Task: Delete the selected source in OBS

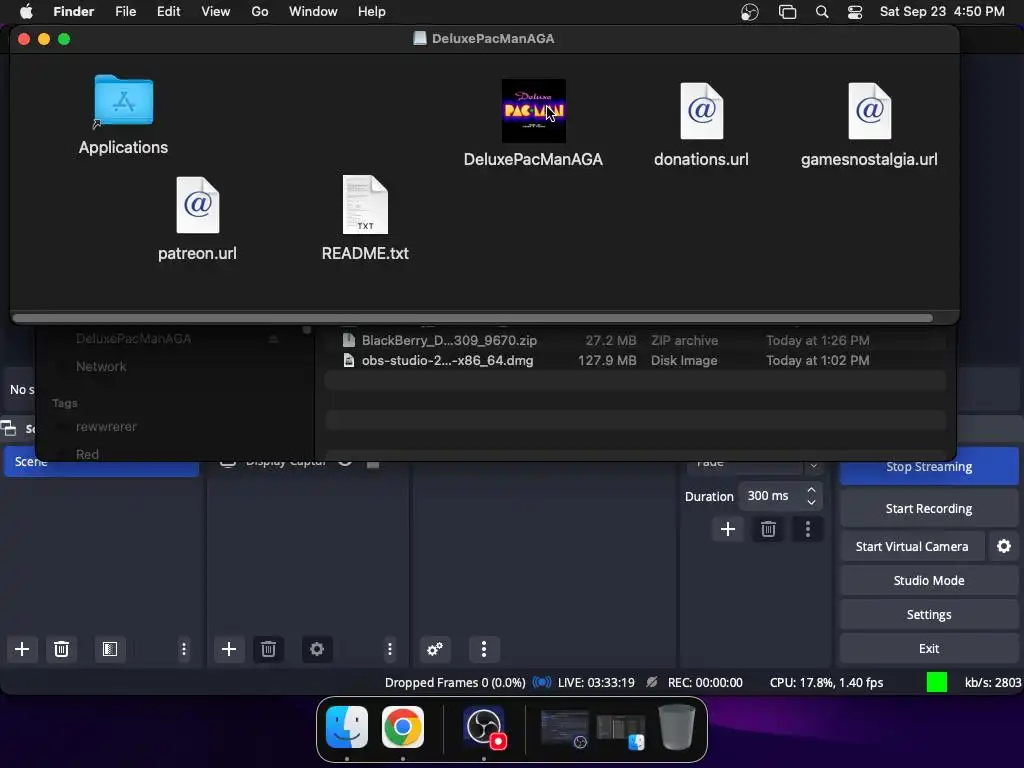Action: coord(268,649)
